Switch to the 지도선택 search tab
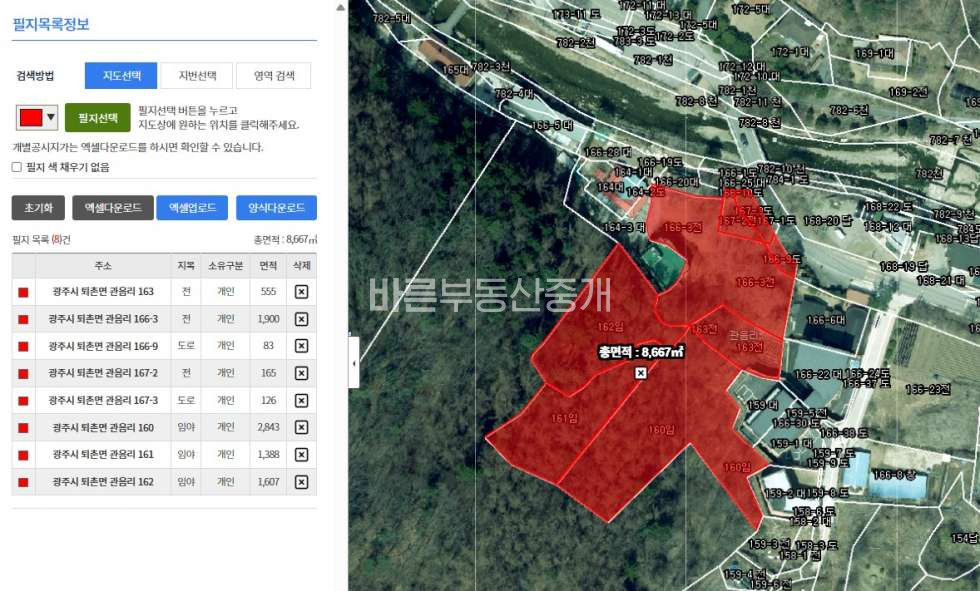Screen dimensions: 980x591 pyautogui.click(x=121, y=76)
